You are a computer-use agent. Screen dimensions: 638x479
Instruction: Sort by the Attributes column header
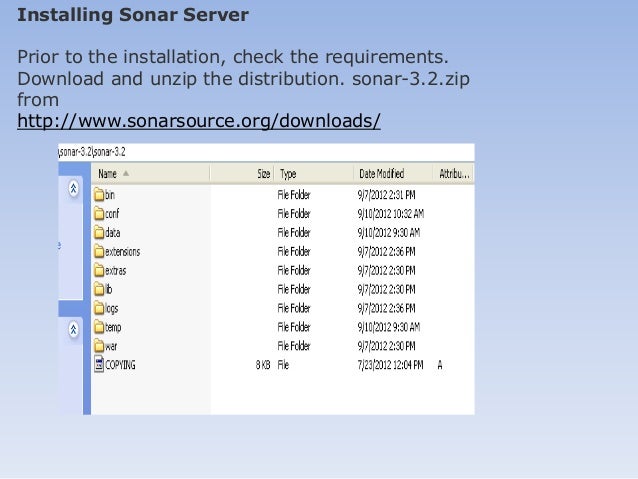click(453, 174)
